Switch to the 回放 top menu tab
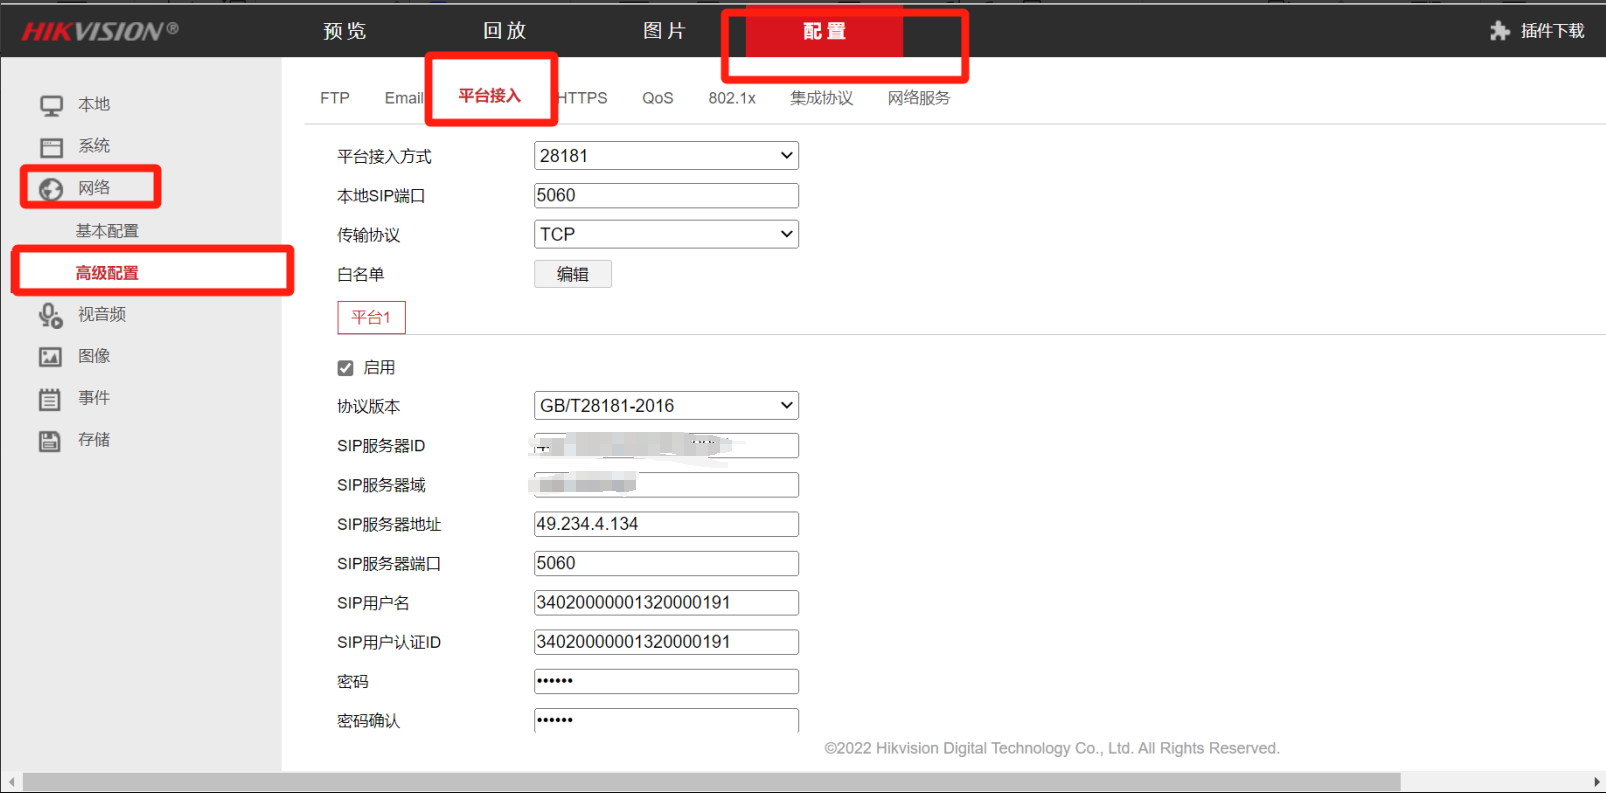1606x793 pixels. click(x=504, y=31)
